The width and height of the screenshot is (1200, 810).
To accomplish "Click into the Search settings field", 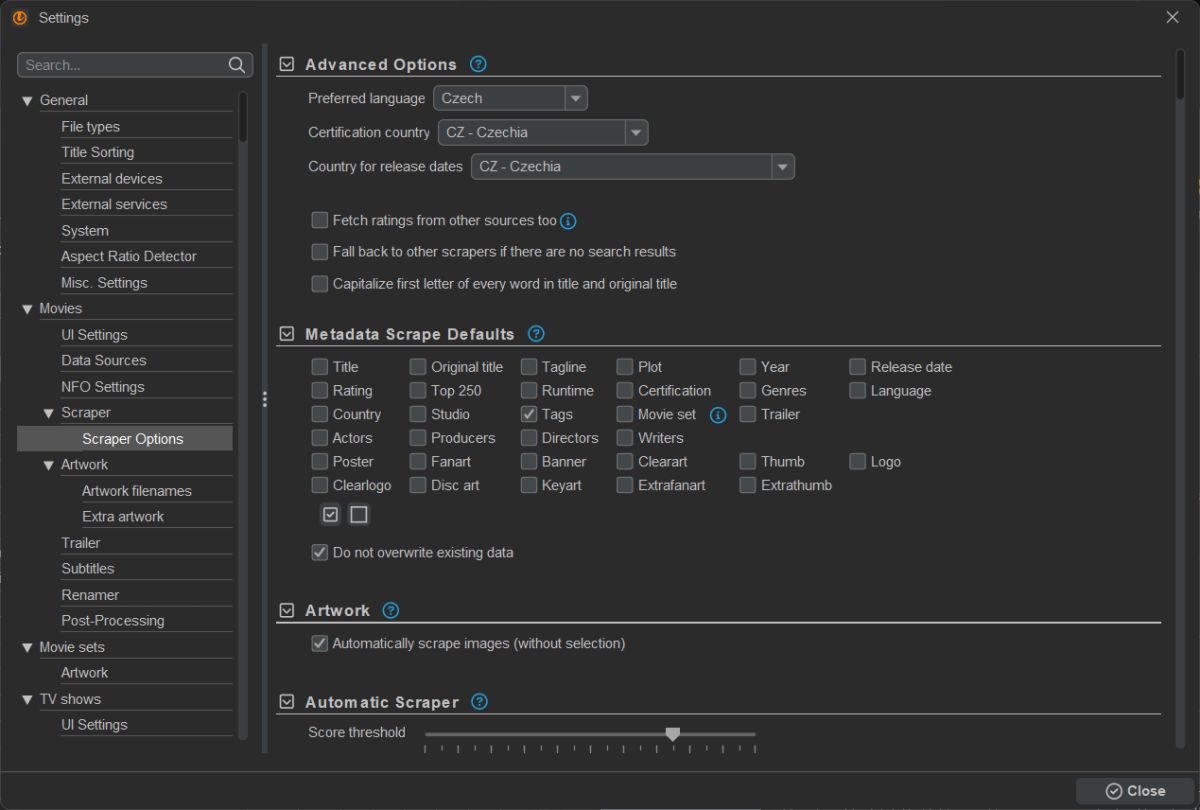I will pyautogui.click(x=120, y=65).
